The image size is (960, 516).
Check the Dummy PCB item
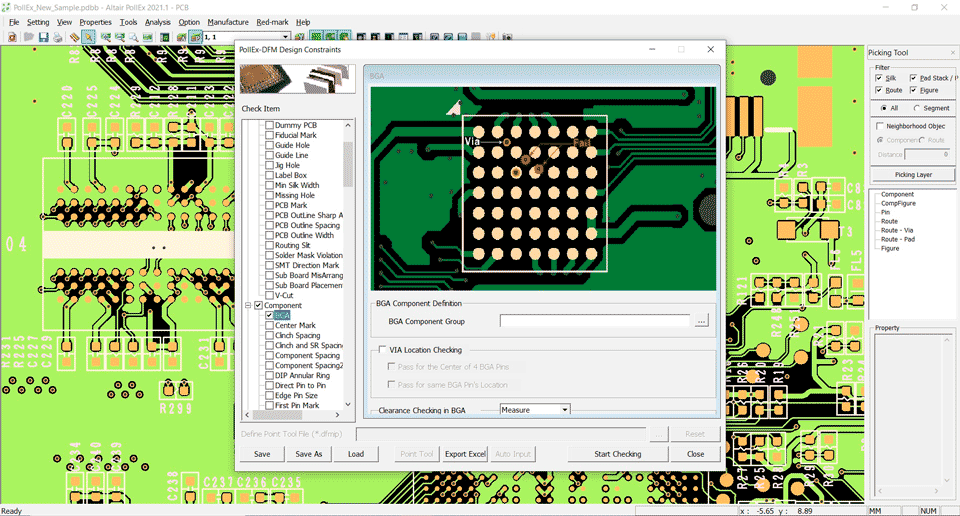click(269, 125)
